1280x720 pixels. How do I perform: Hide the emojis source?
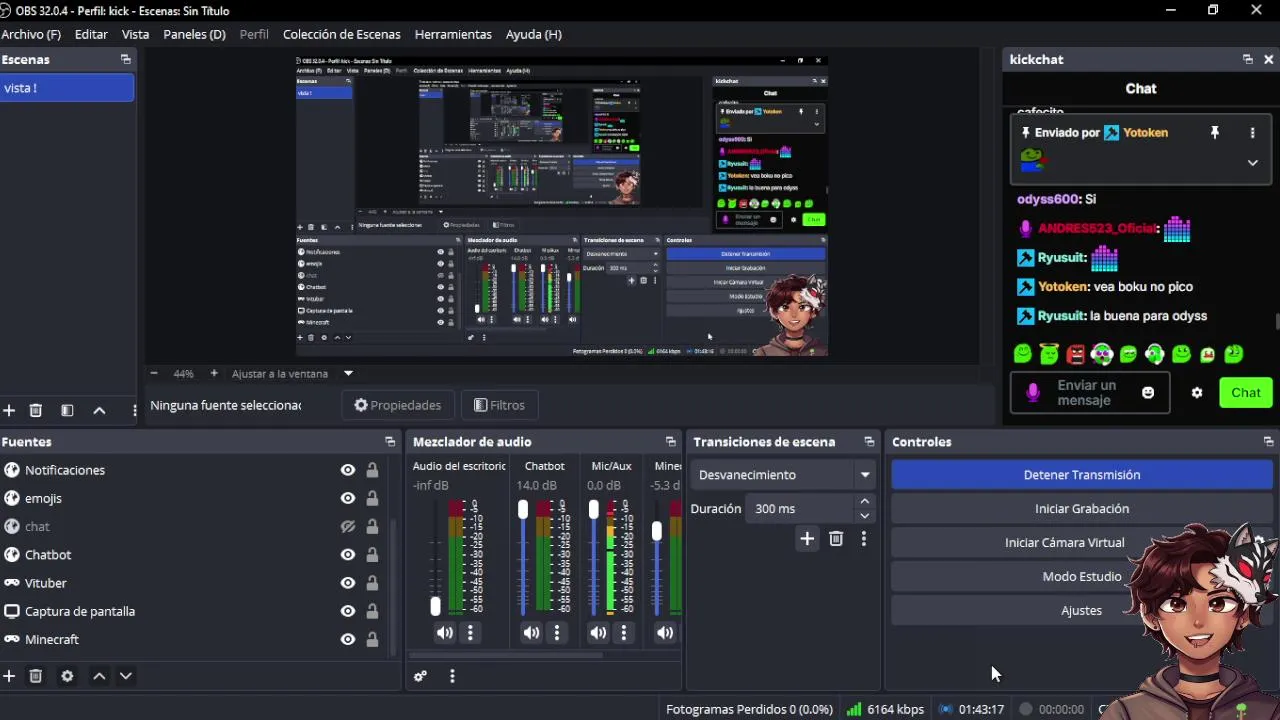[x=348, y=498]
